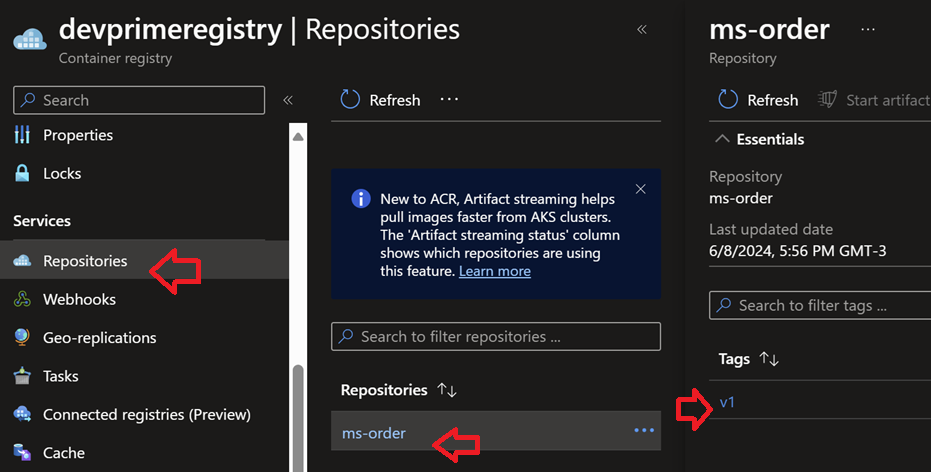This screenshot has height=472, width=931.
Task: Collapse the sidebar menu with double chevron
Action: (x=288, y=100)
